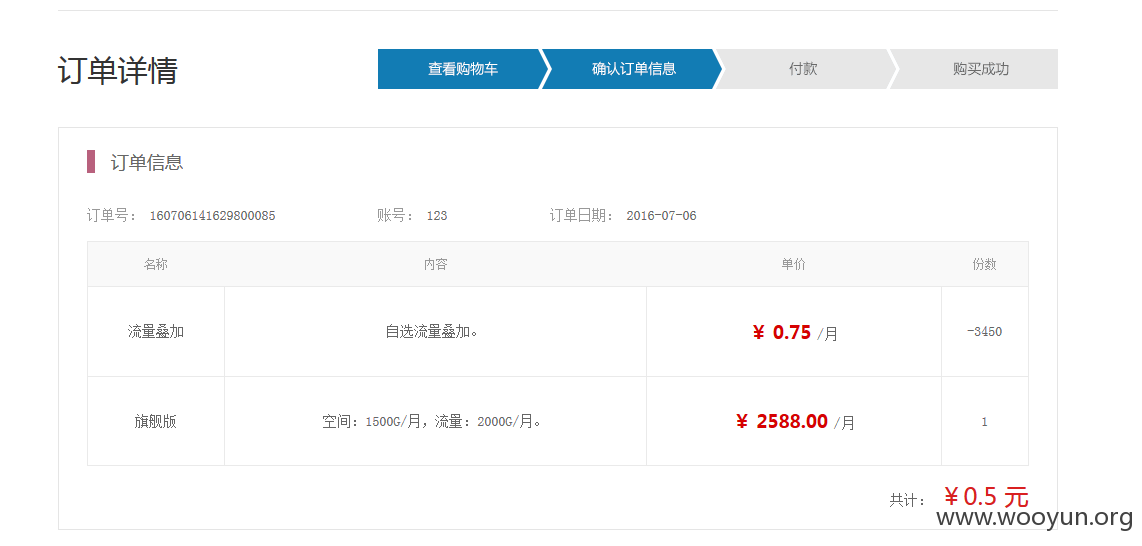Click the 份数 column header
The height and width of the screenshot is (546, 1142).
click(x=985, y=264)
